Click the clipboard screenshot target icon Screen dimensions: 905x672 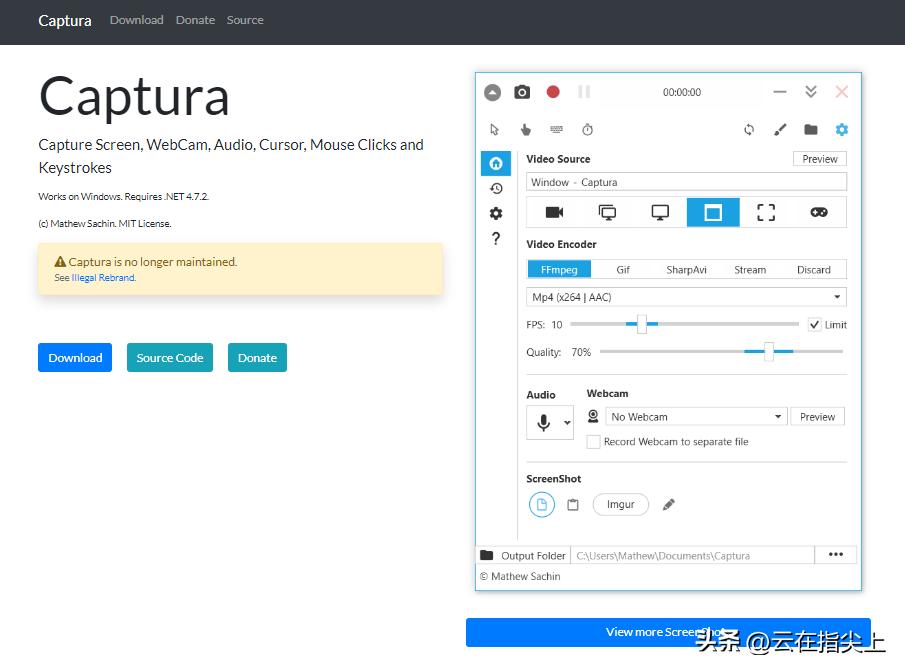coord(573,505)
